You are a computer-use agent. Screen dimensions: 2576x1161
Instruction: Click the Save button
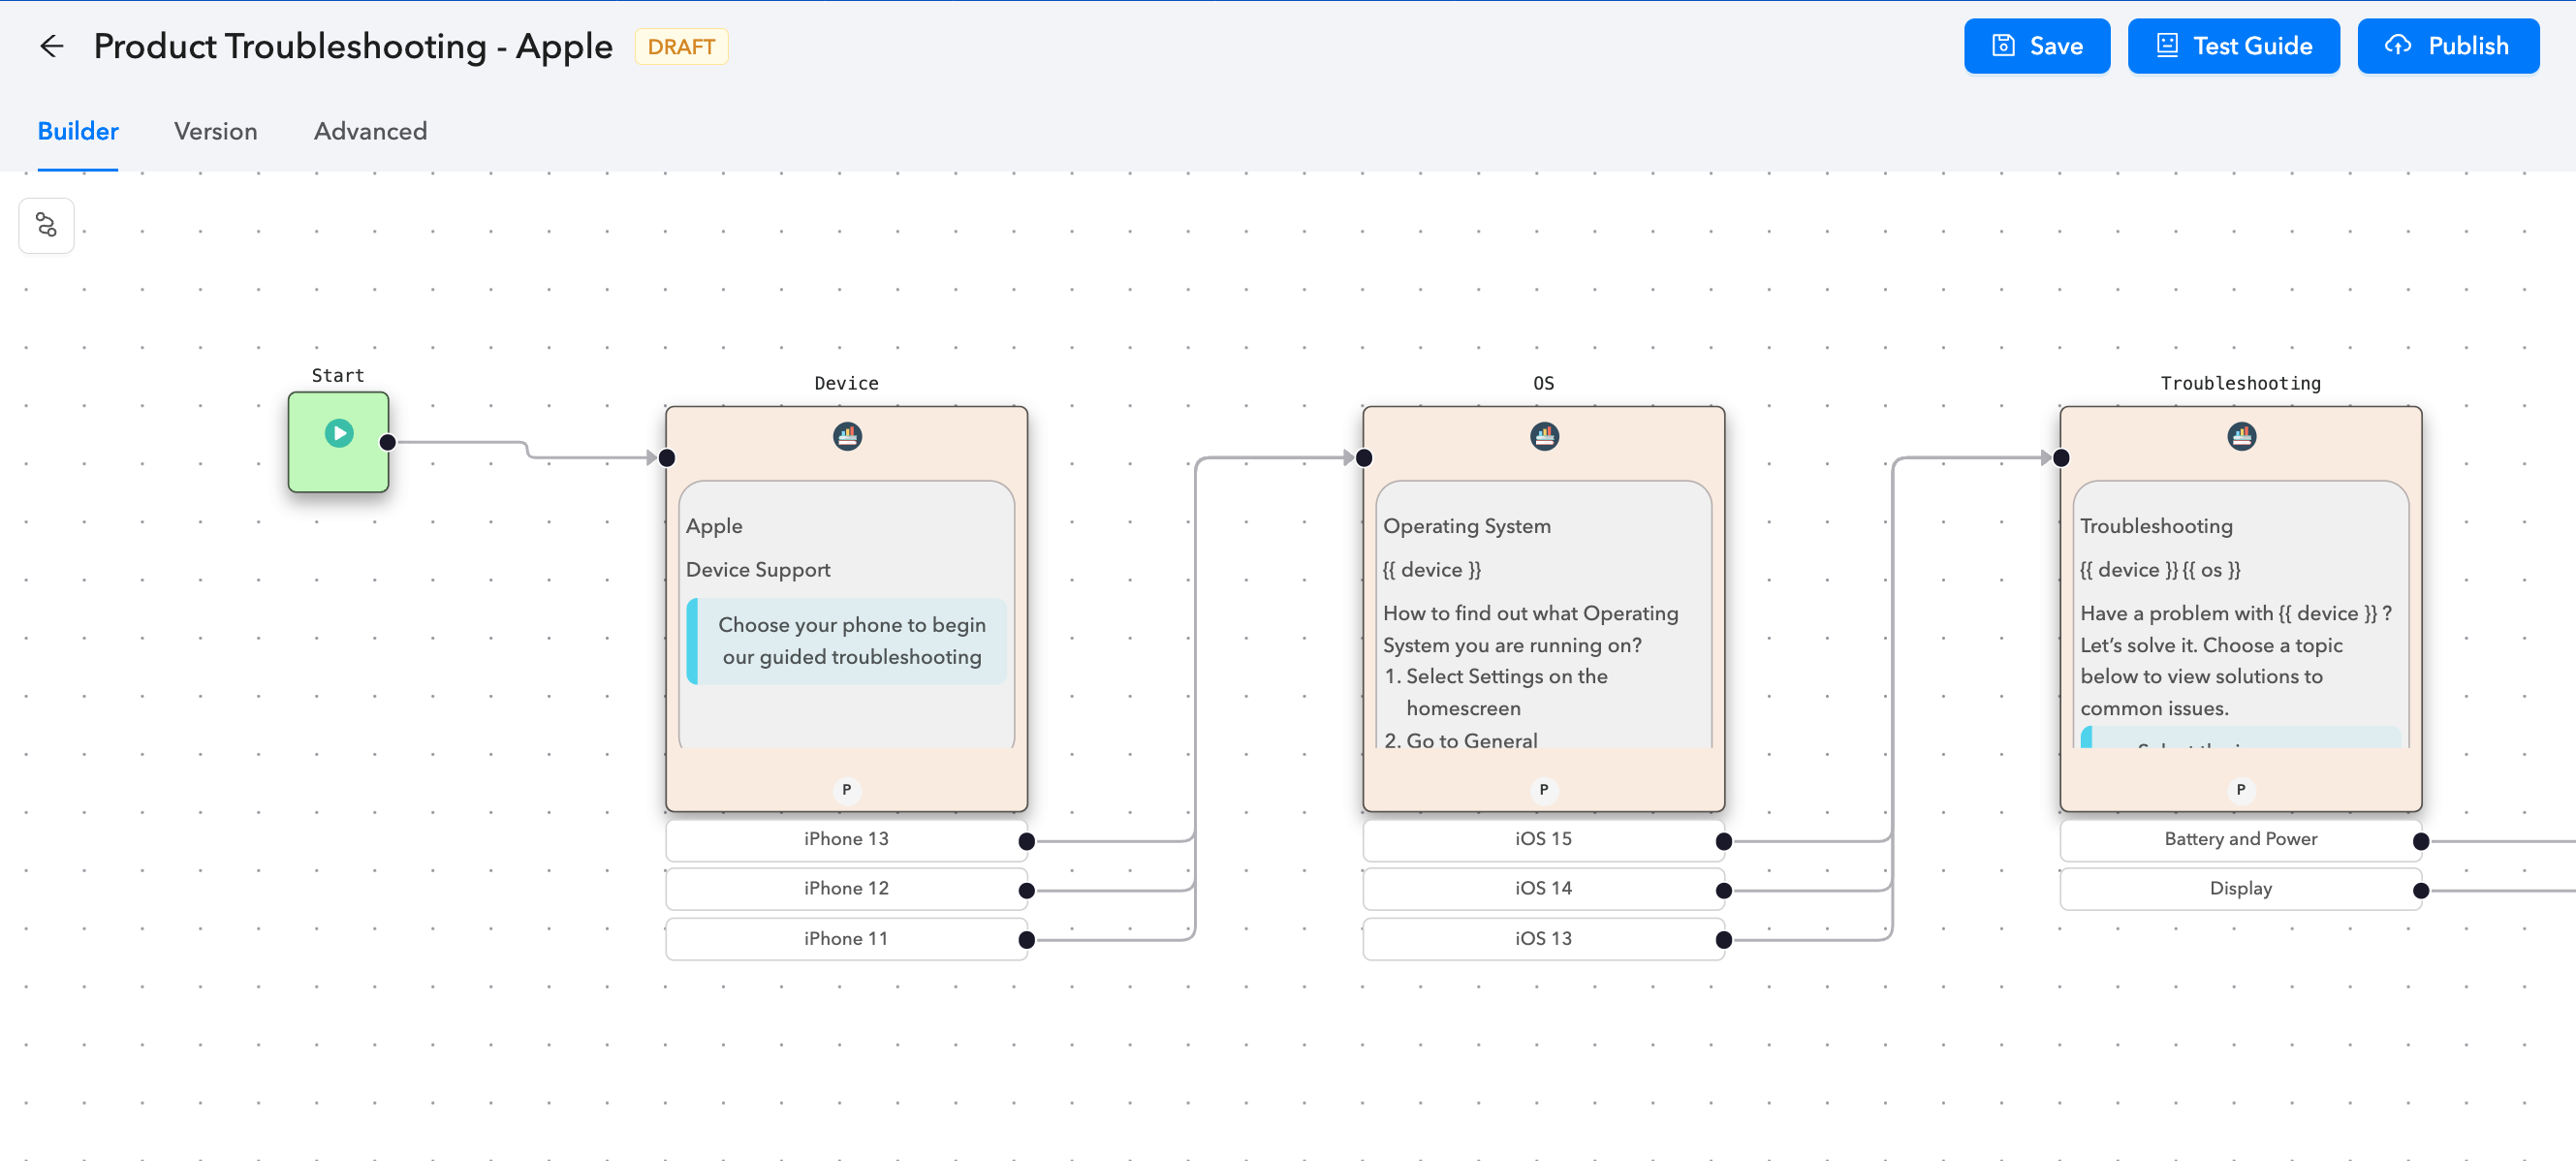(x=2036, y=46)
